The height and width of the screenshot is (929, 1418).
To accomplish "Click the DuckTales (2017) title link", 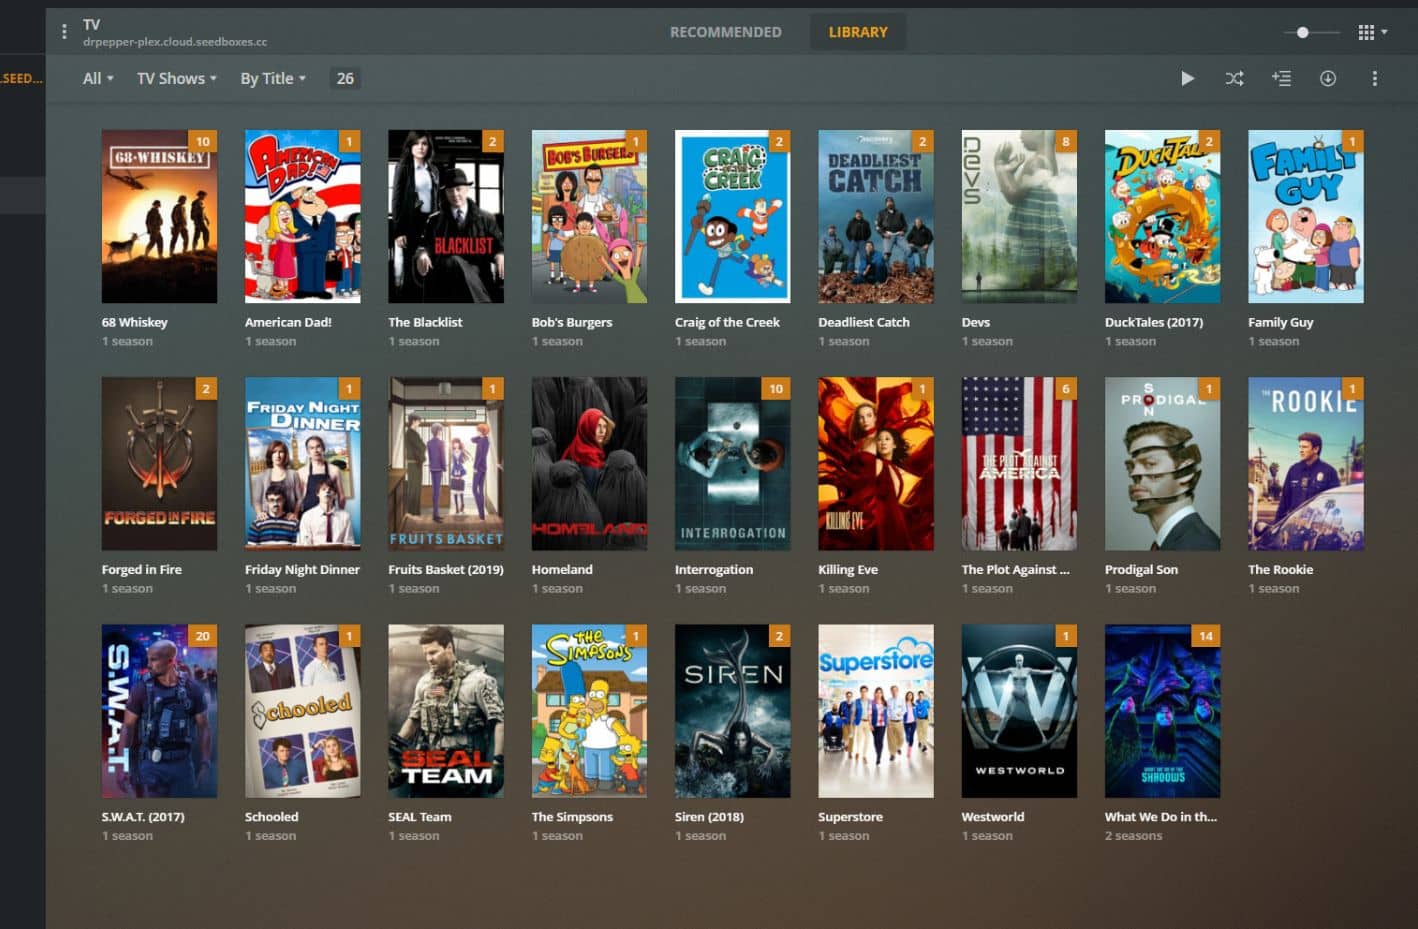I will click(1154, 322).
